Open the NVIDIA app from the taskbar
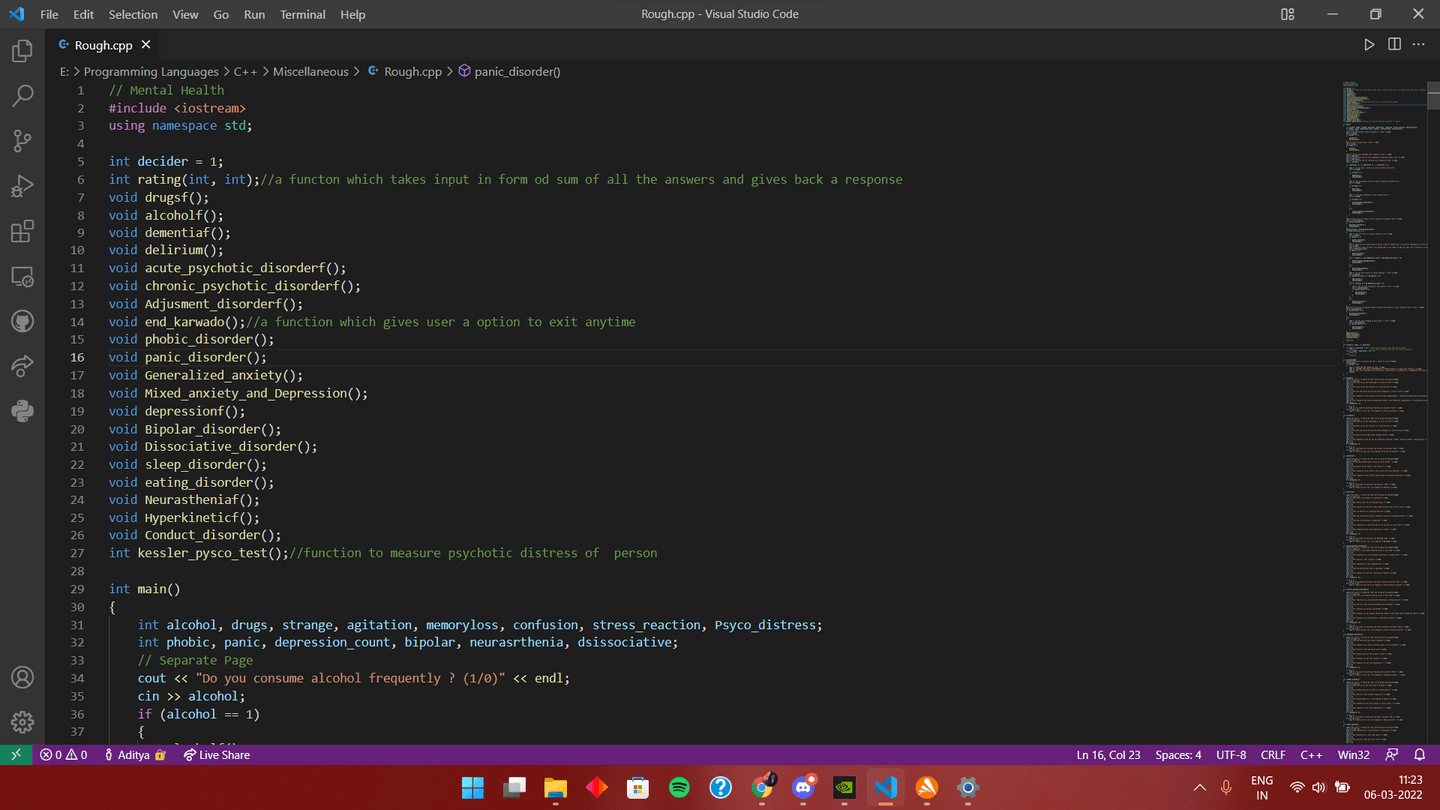The width and height of the screenshot is (1440, 810). pyautogui.click(x=844, y=788)
